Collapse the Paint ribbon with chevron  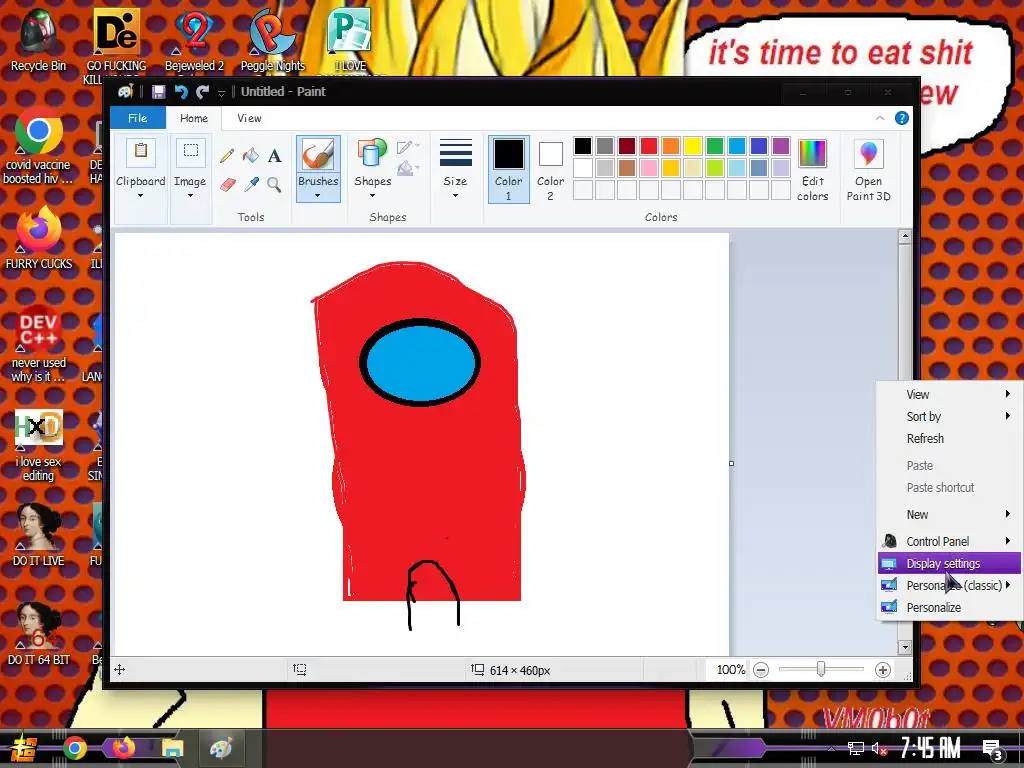click(880, 118)
